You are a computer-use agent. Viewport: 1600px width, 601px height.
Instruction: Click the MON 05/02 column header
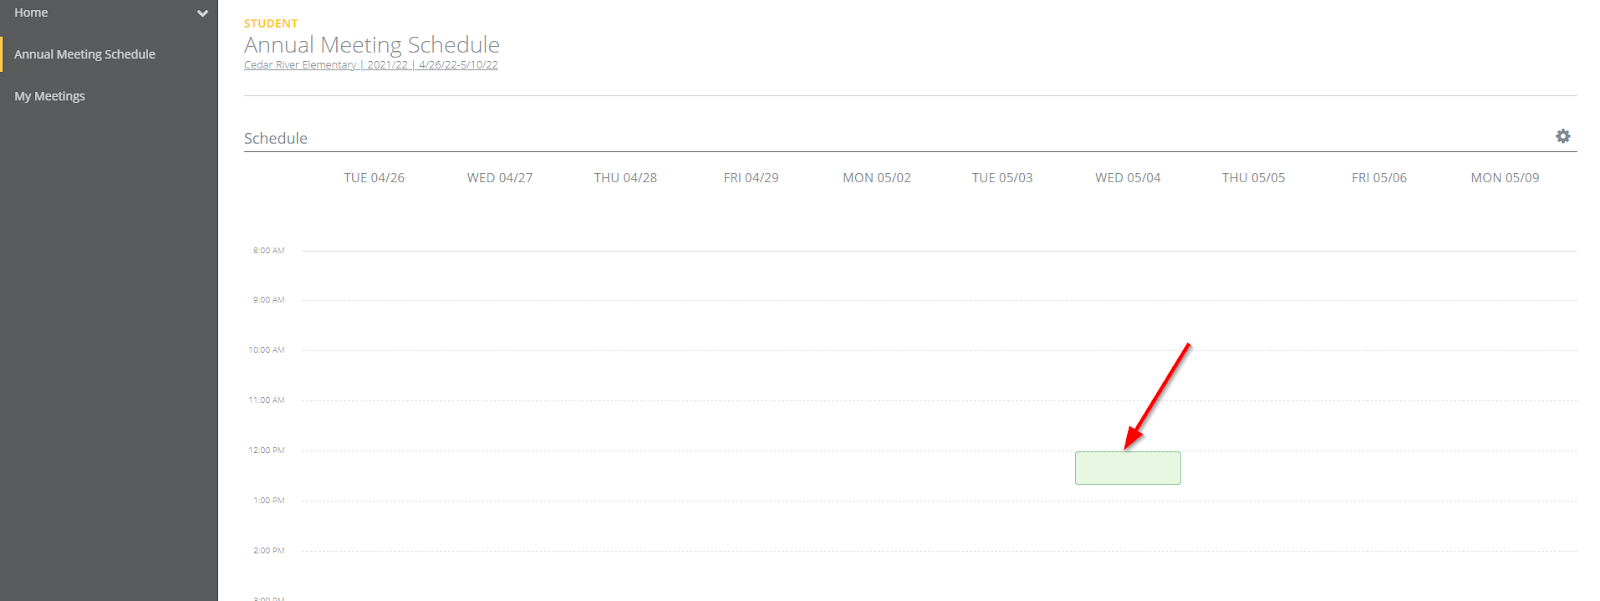tap(877, 178)
